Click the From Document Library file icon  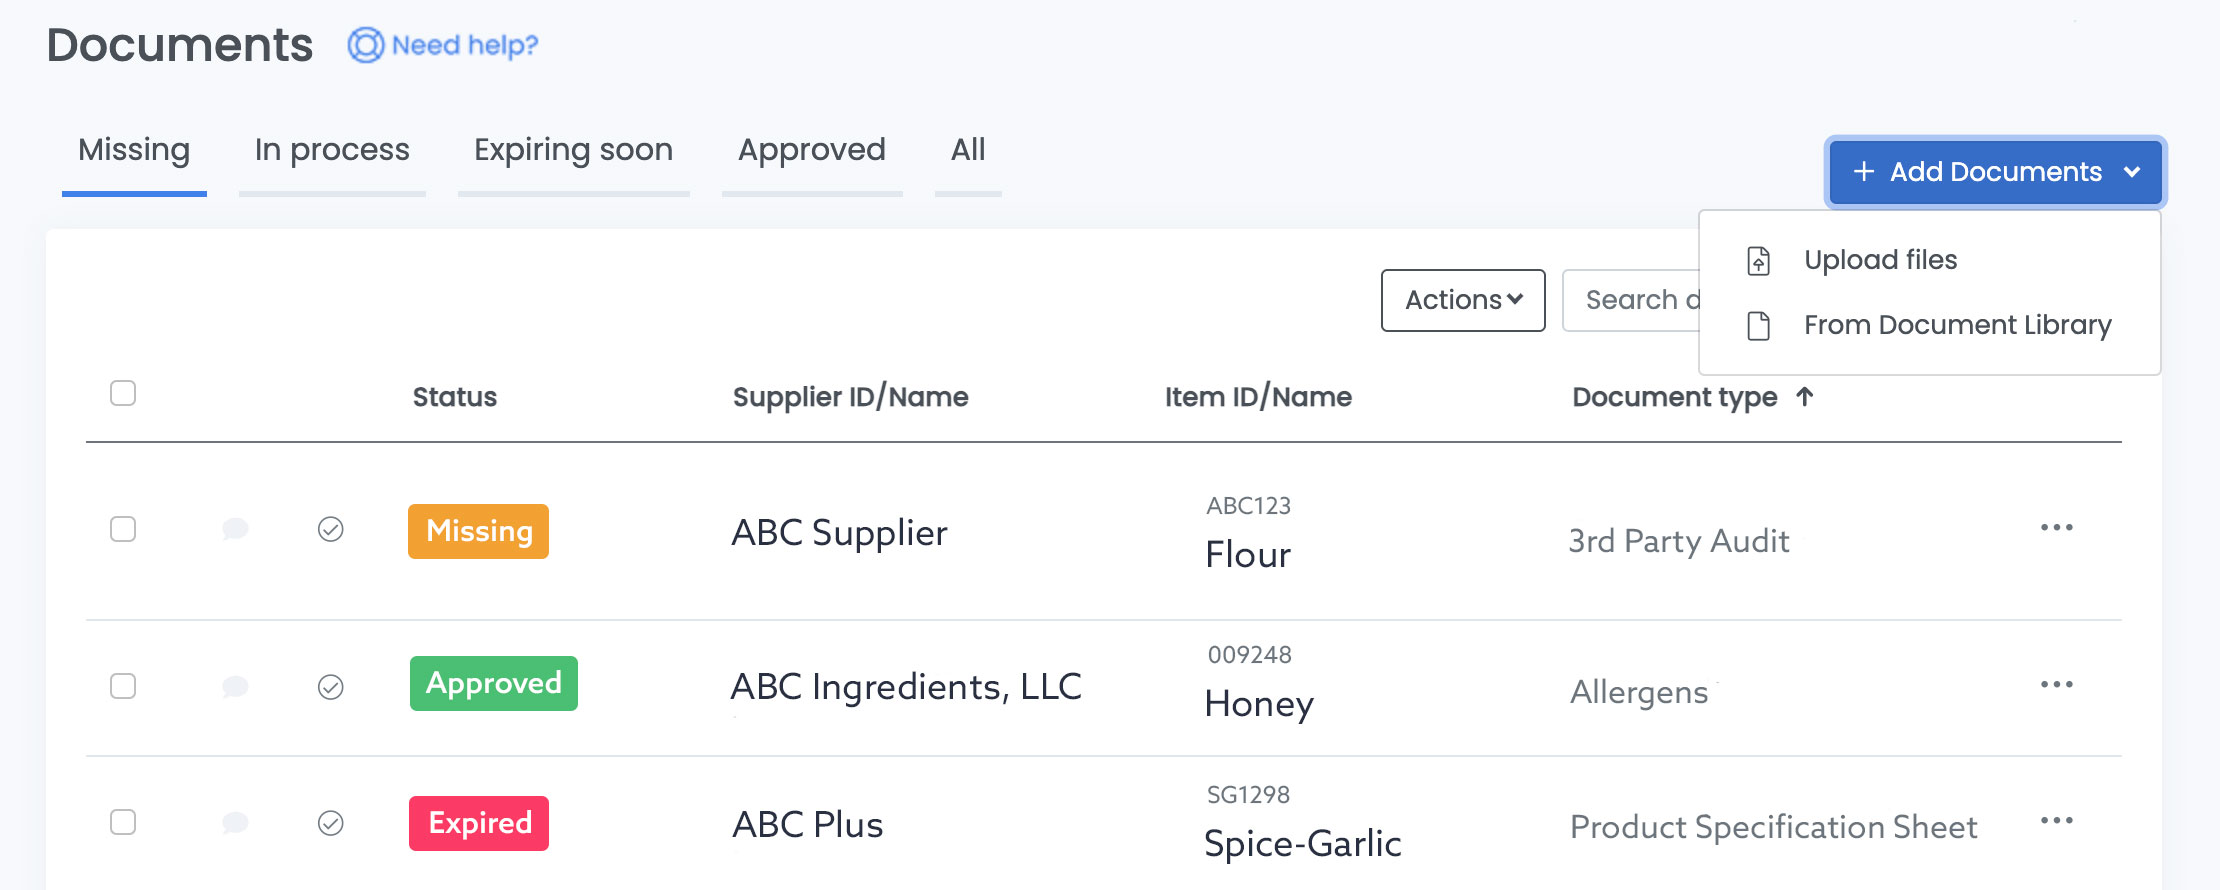coord(1757,324)
